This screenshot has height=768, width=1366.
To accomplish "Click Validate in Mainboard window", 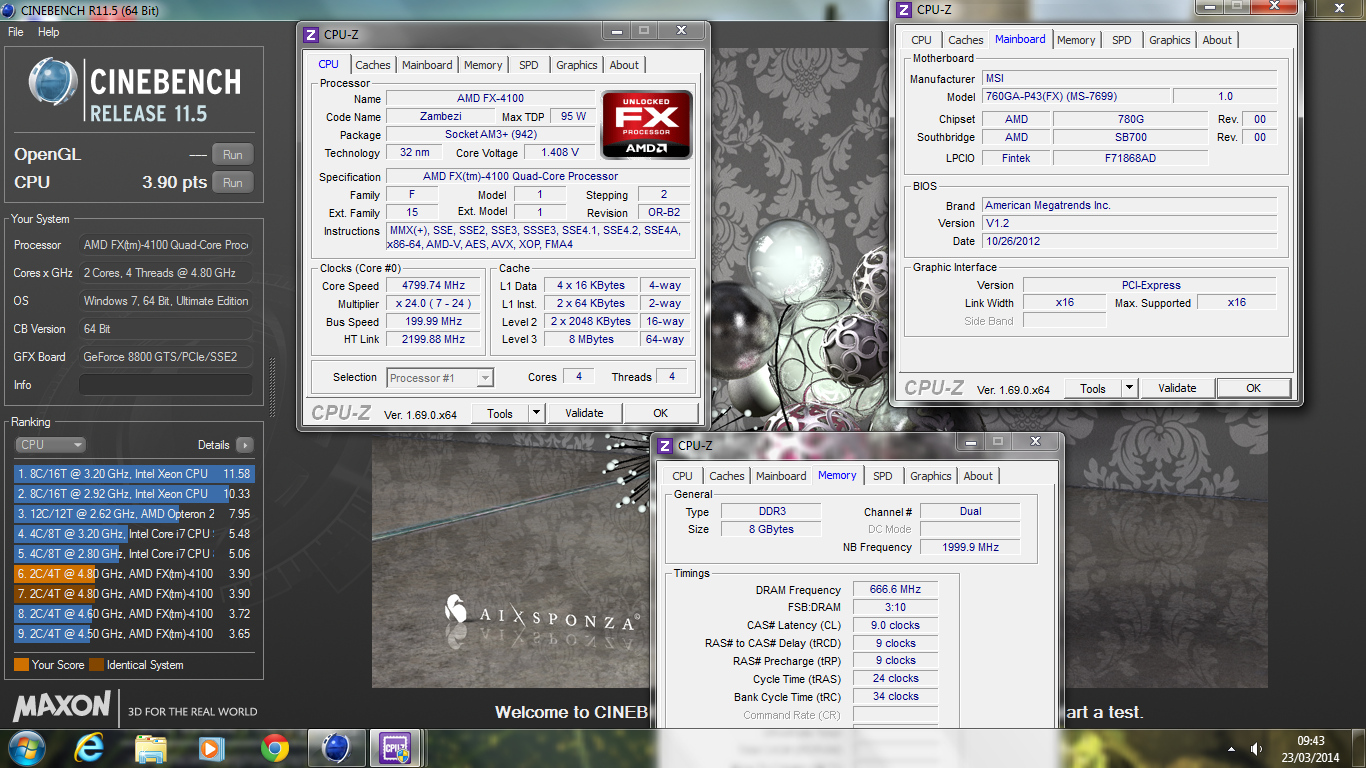I will pos(1177,388).
